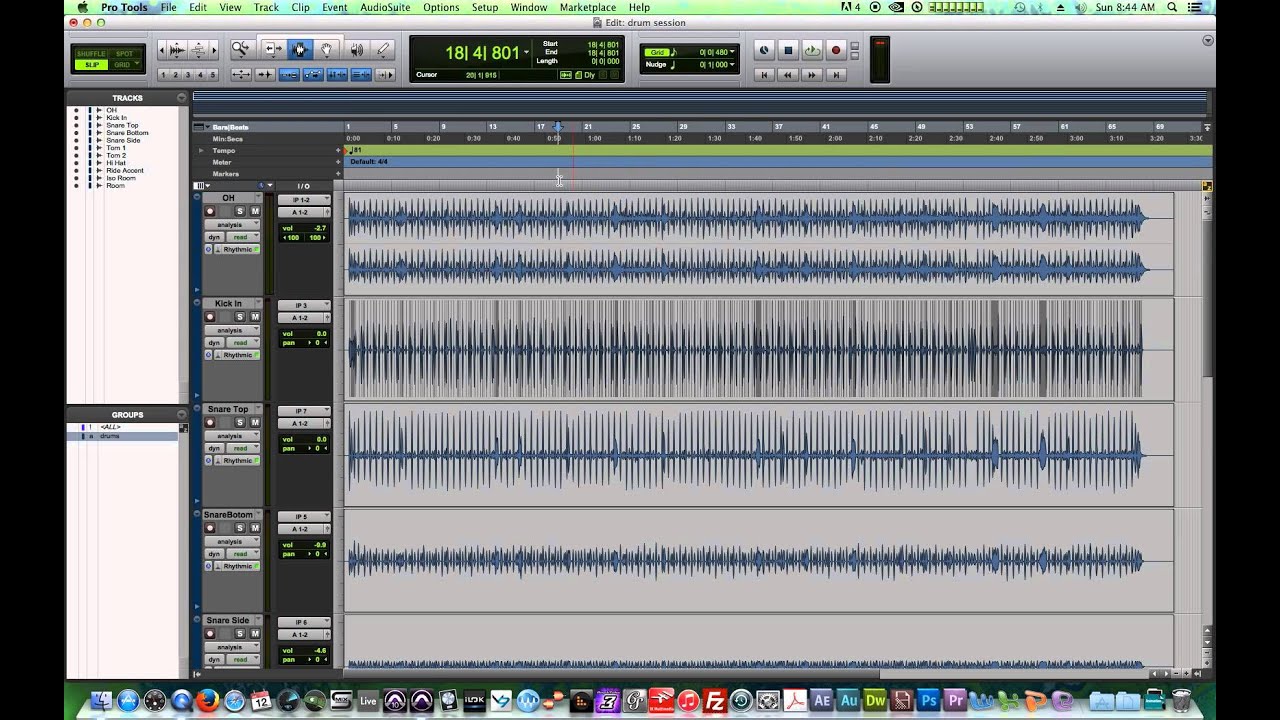Click the Play button in transport
Screen dimensions: 1280x720
(x=812, y=50)
